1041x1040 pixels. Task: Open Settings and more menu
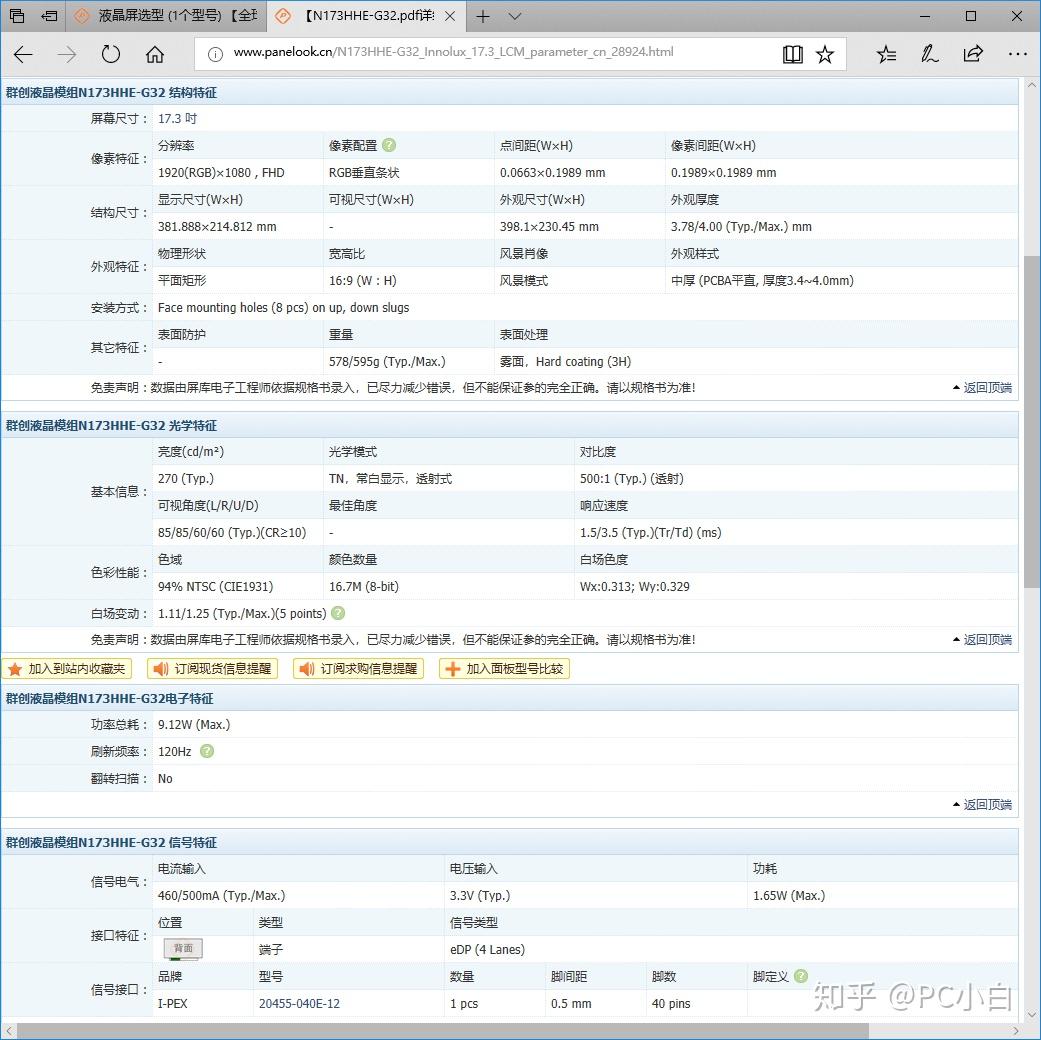coord(1018,54)
